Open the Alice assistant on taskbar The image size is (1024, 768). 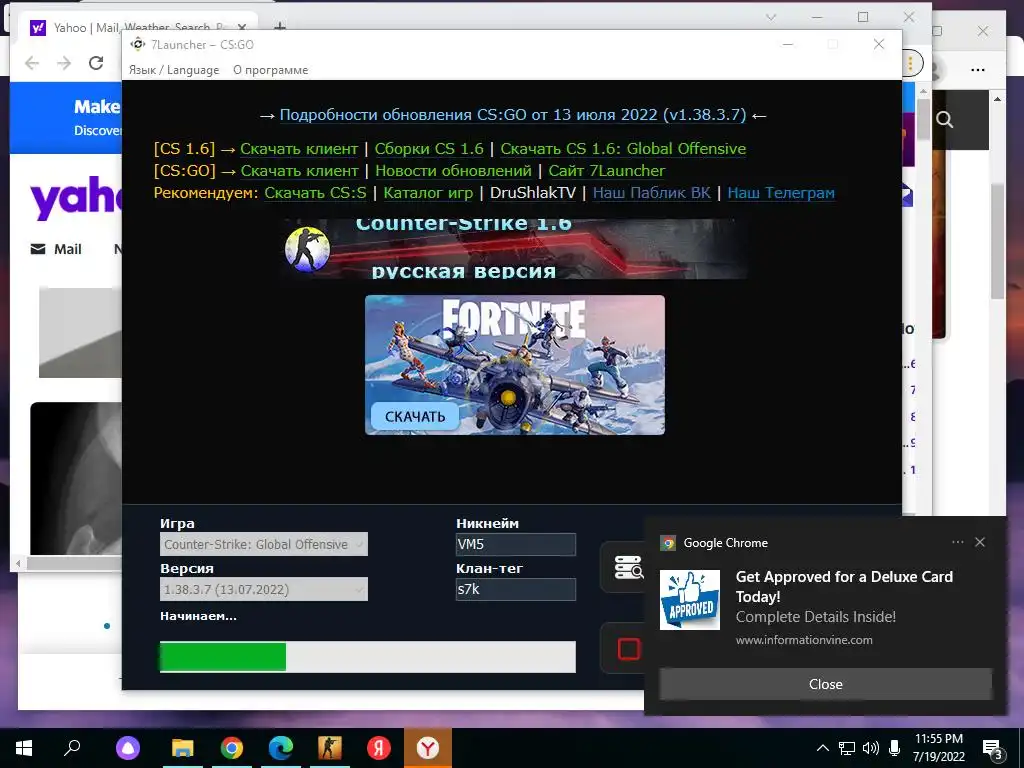[x=128, y=748]
